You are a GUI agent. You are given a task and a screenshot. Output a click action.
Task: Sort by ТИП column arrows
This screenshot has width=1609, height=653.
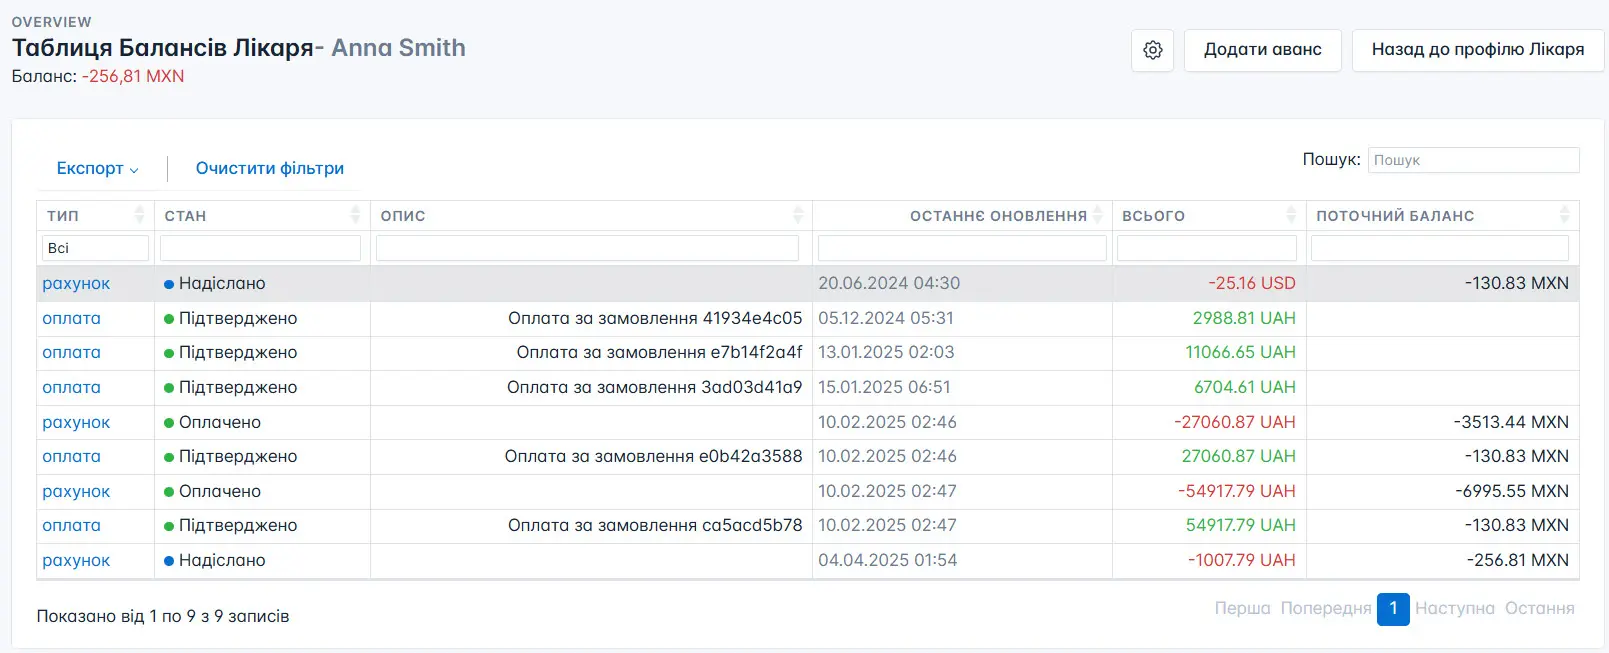click(139, 215)
